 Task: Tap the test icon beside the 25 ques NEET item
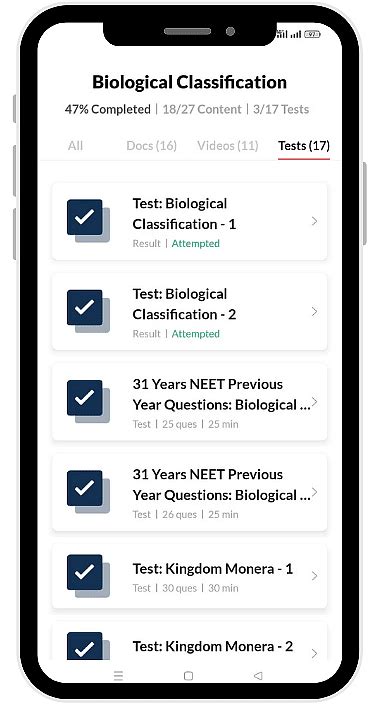(88, 401)
